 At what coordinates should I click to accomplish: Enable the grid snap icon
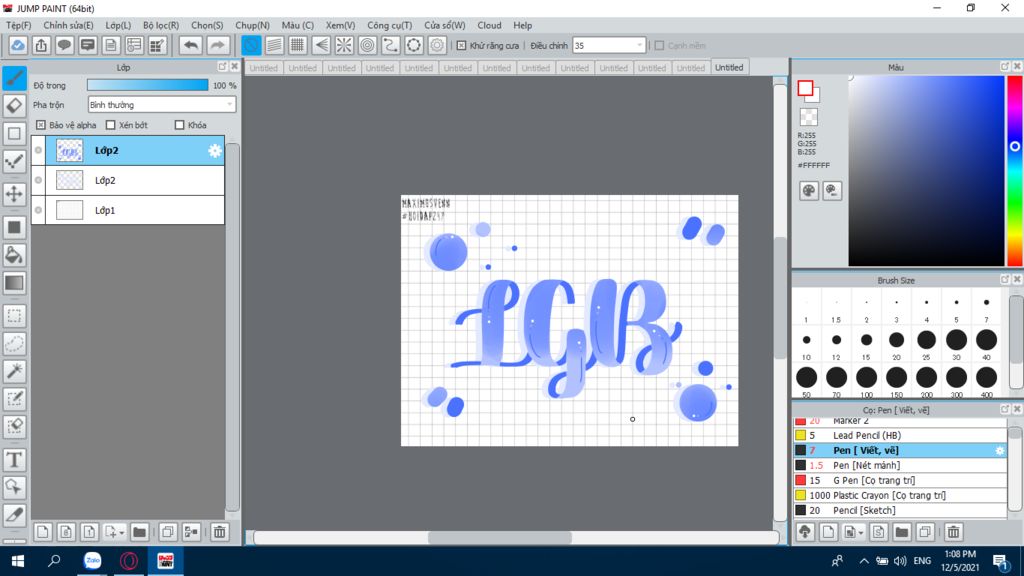point(298,45)
